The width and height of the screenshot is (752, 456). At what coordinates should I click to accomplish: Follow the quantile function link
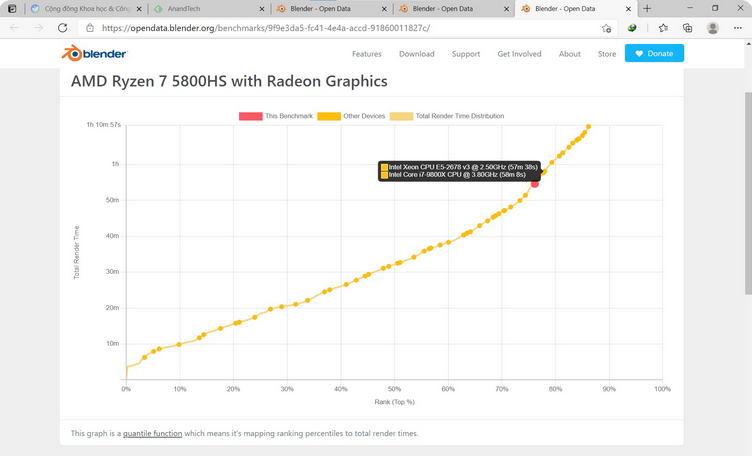(153, 434)
